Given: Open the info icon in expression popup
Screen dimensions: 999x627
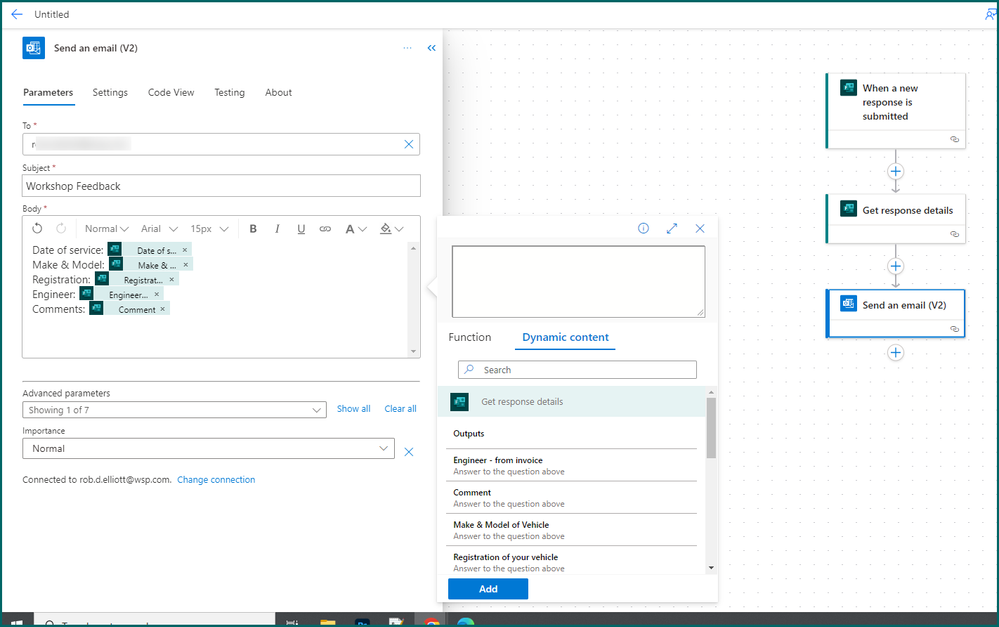Looking at the screenshot, I should [643, 228].
